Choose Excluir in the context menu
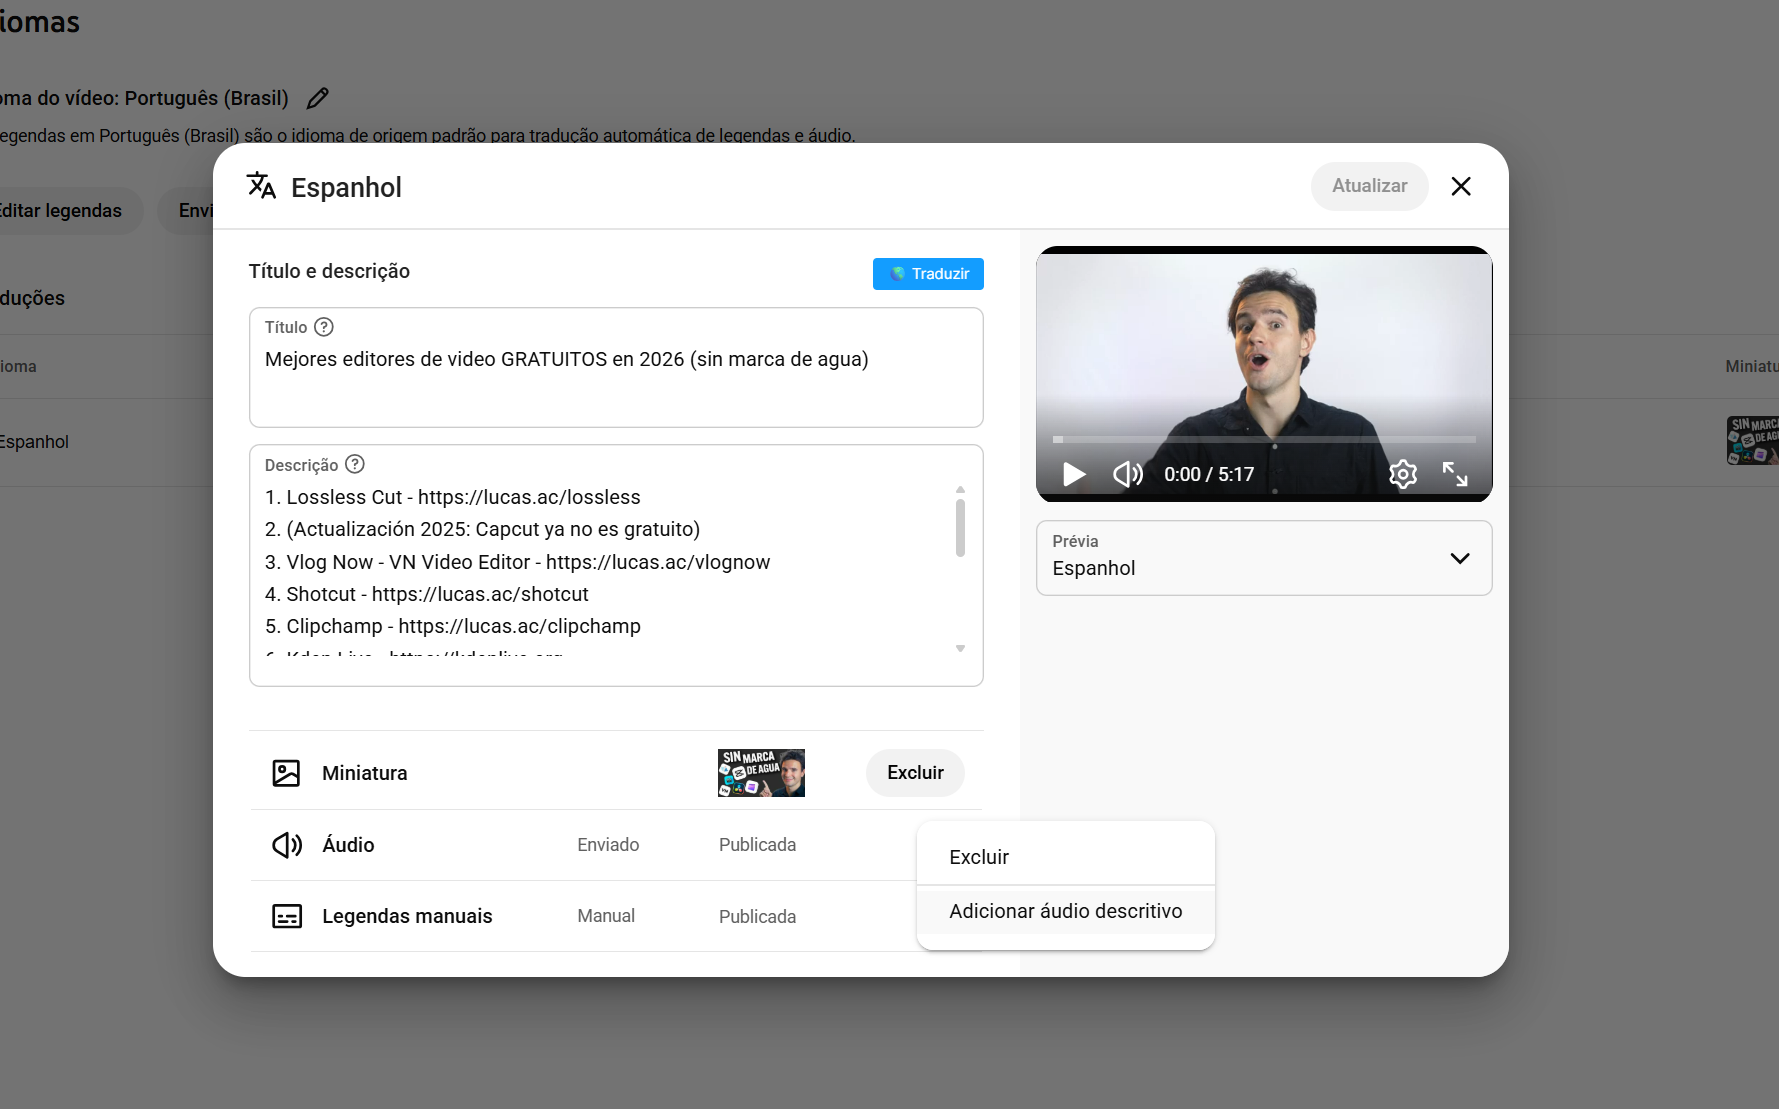 click(978, 856)
